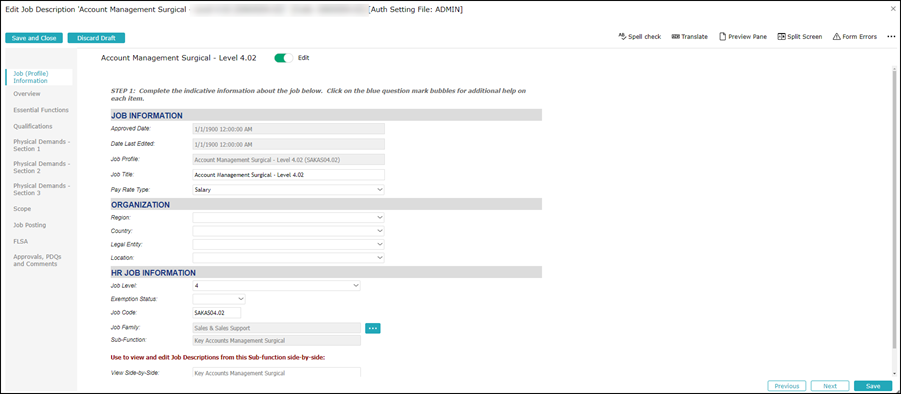Open the Translate tool
Screen dimensions: 901x394
[x=690, y=37]
